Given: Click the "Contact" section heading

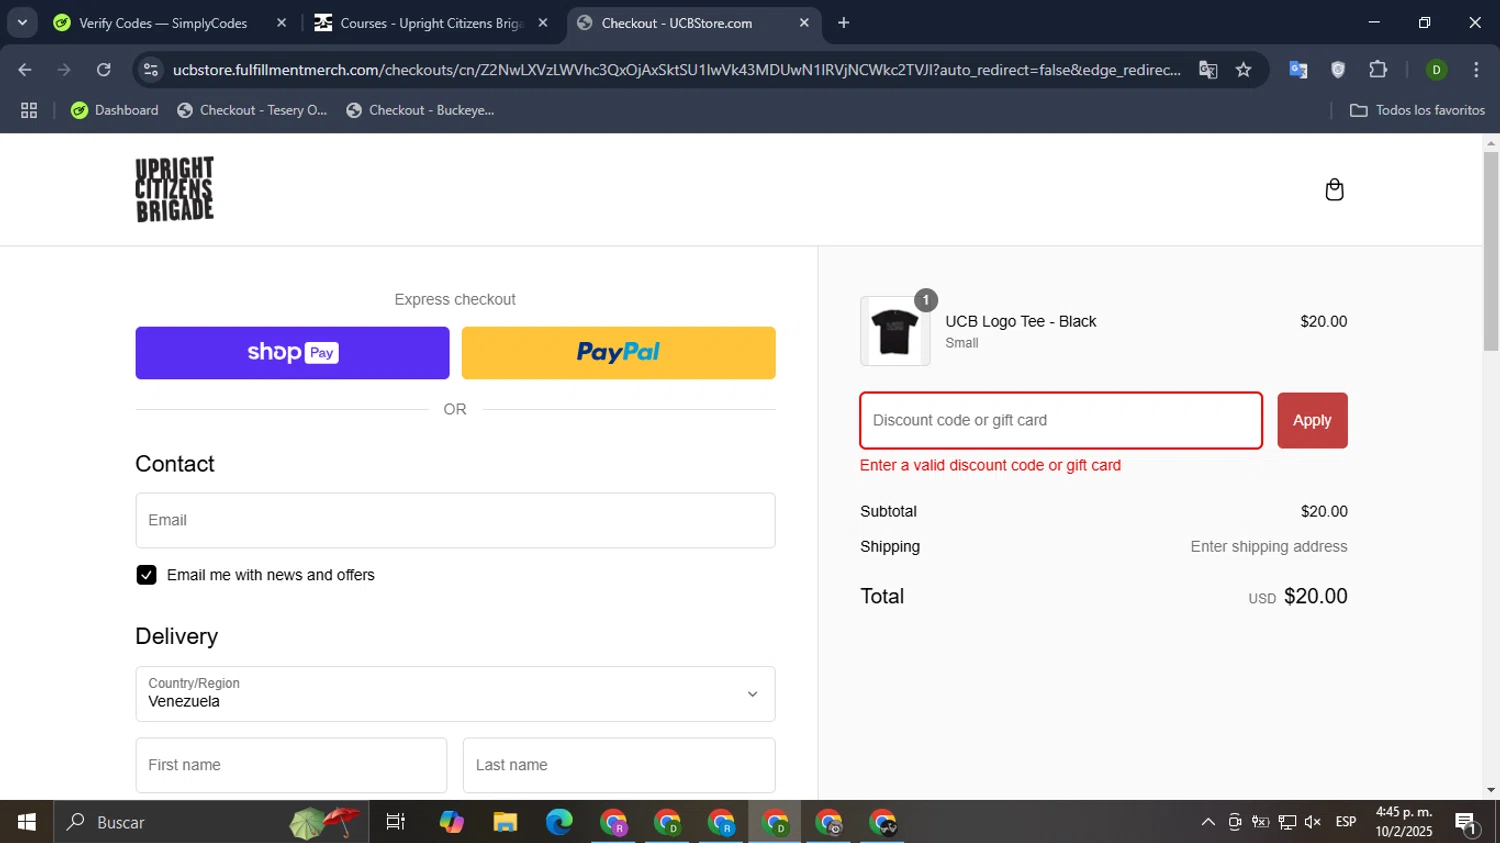Looking at the screenshot, I should click(175, 464).
